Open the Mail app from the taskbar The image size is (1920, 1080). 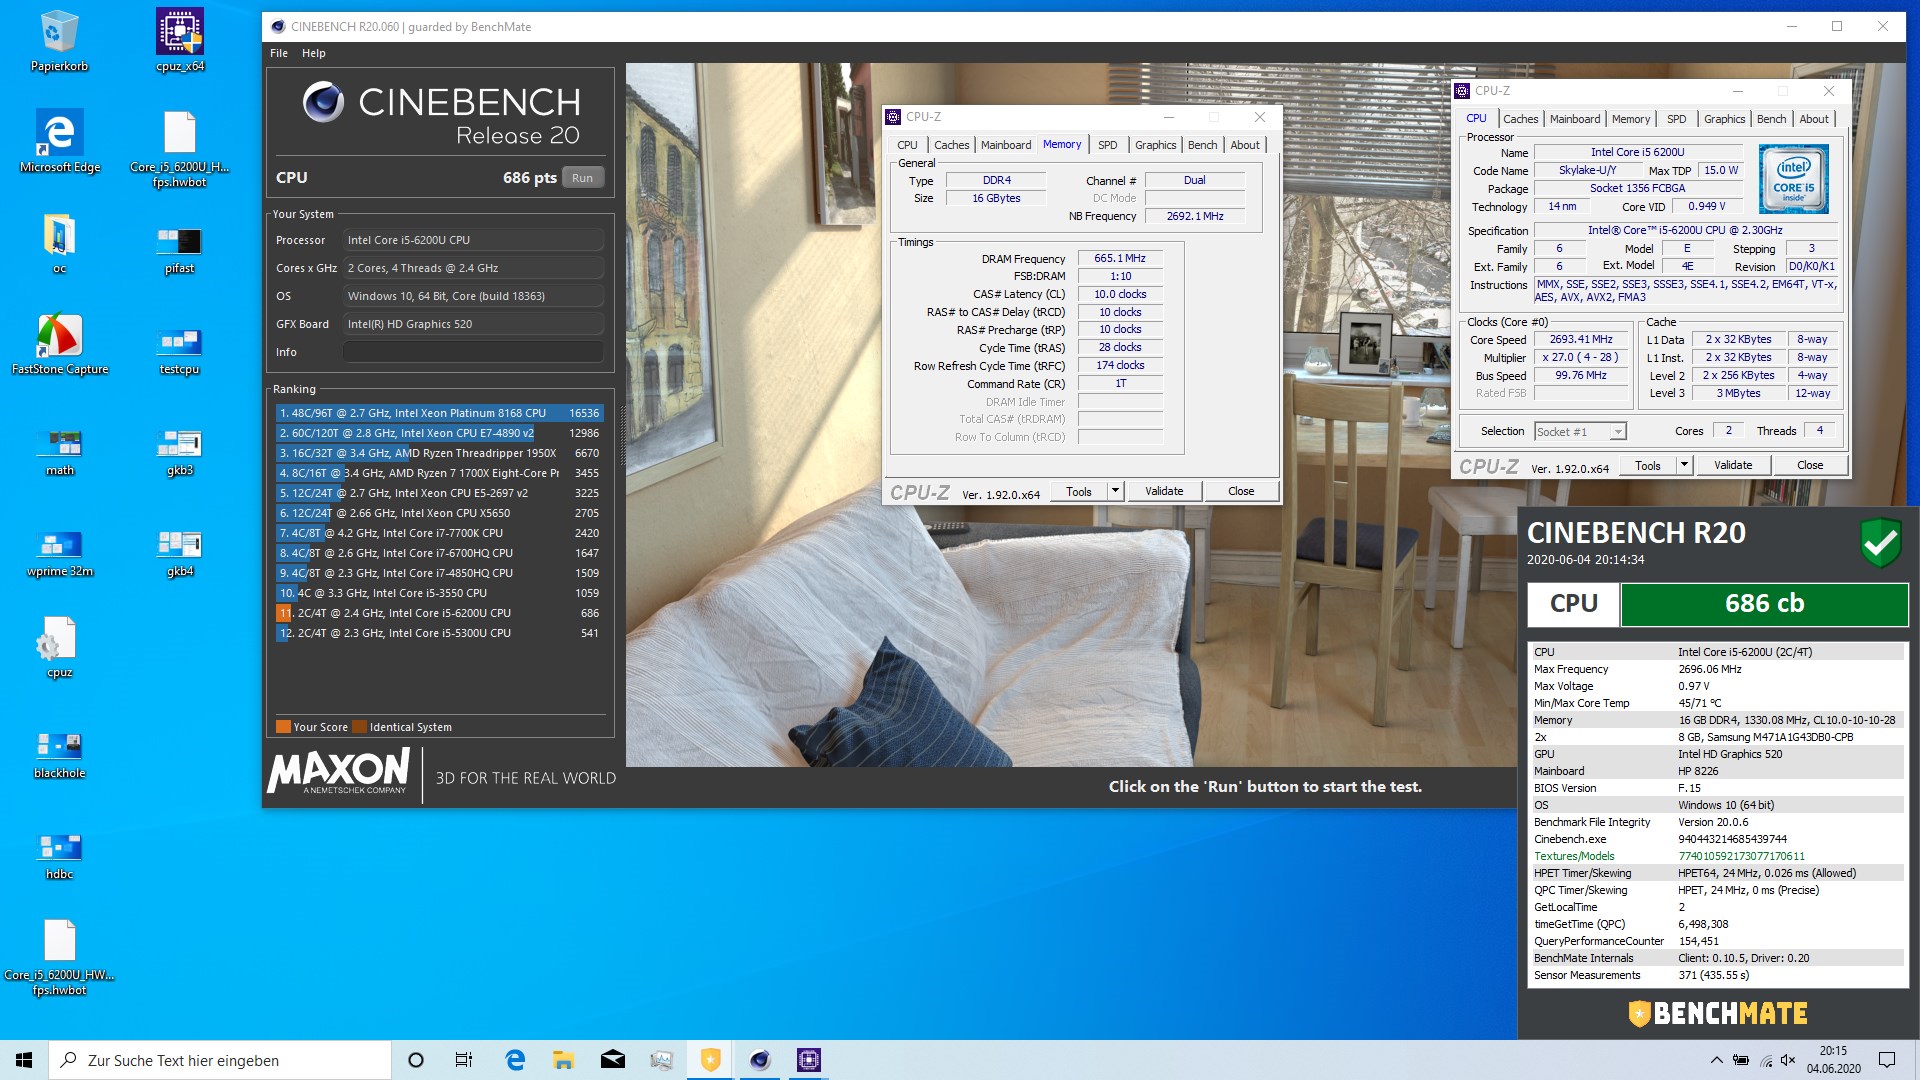[x=612, y=1060]
